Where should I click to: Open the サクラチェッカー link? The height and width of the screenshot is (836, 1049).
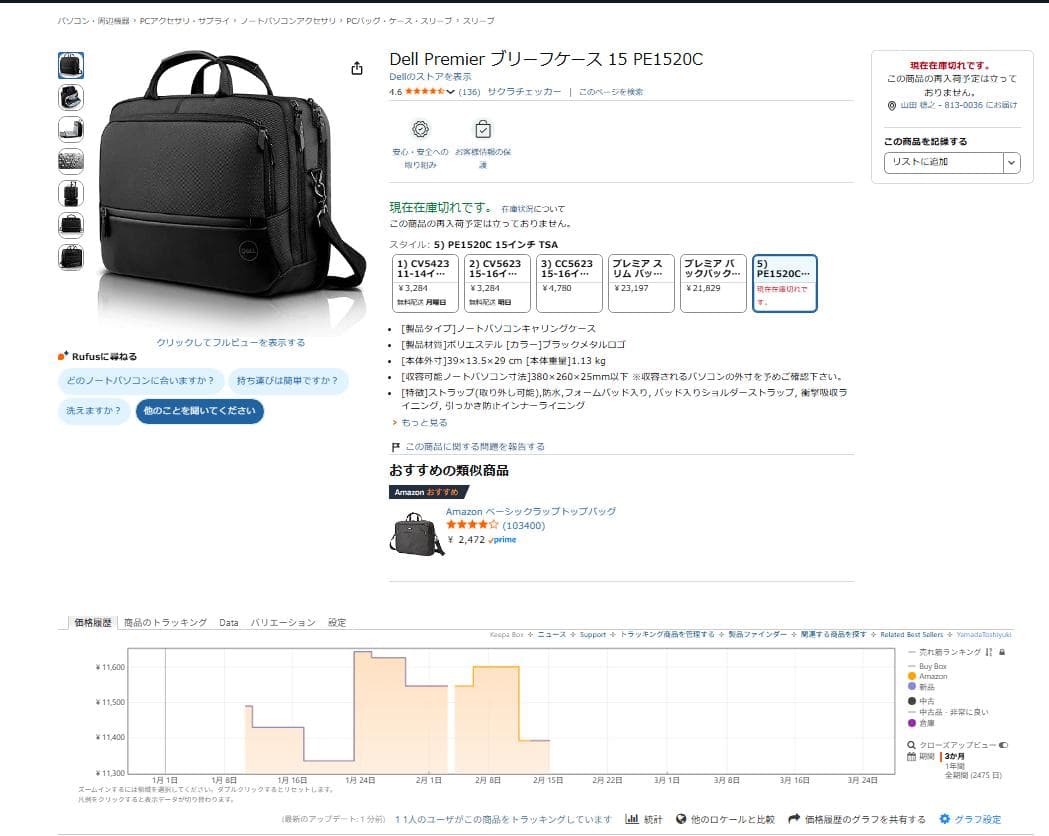click(x=524, y=92)
